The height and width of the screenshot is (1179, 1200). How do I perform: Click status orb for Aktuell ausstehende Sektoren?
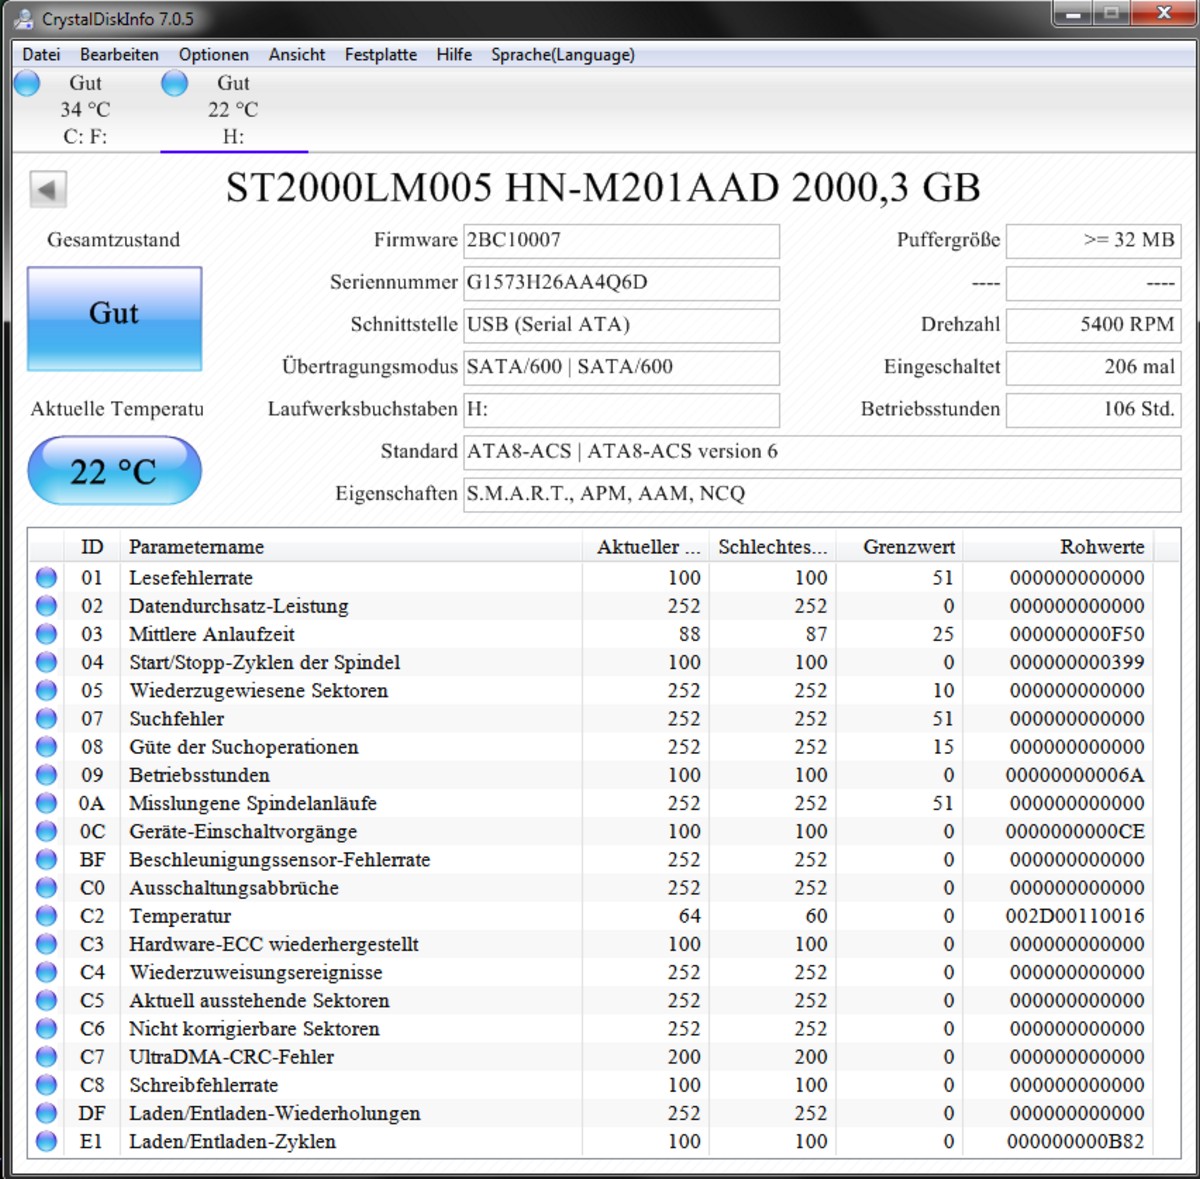(x=46, y=1000)
